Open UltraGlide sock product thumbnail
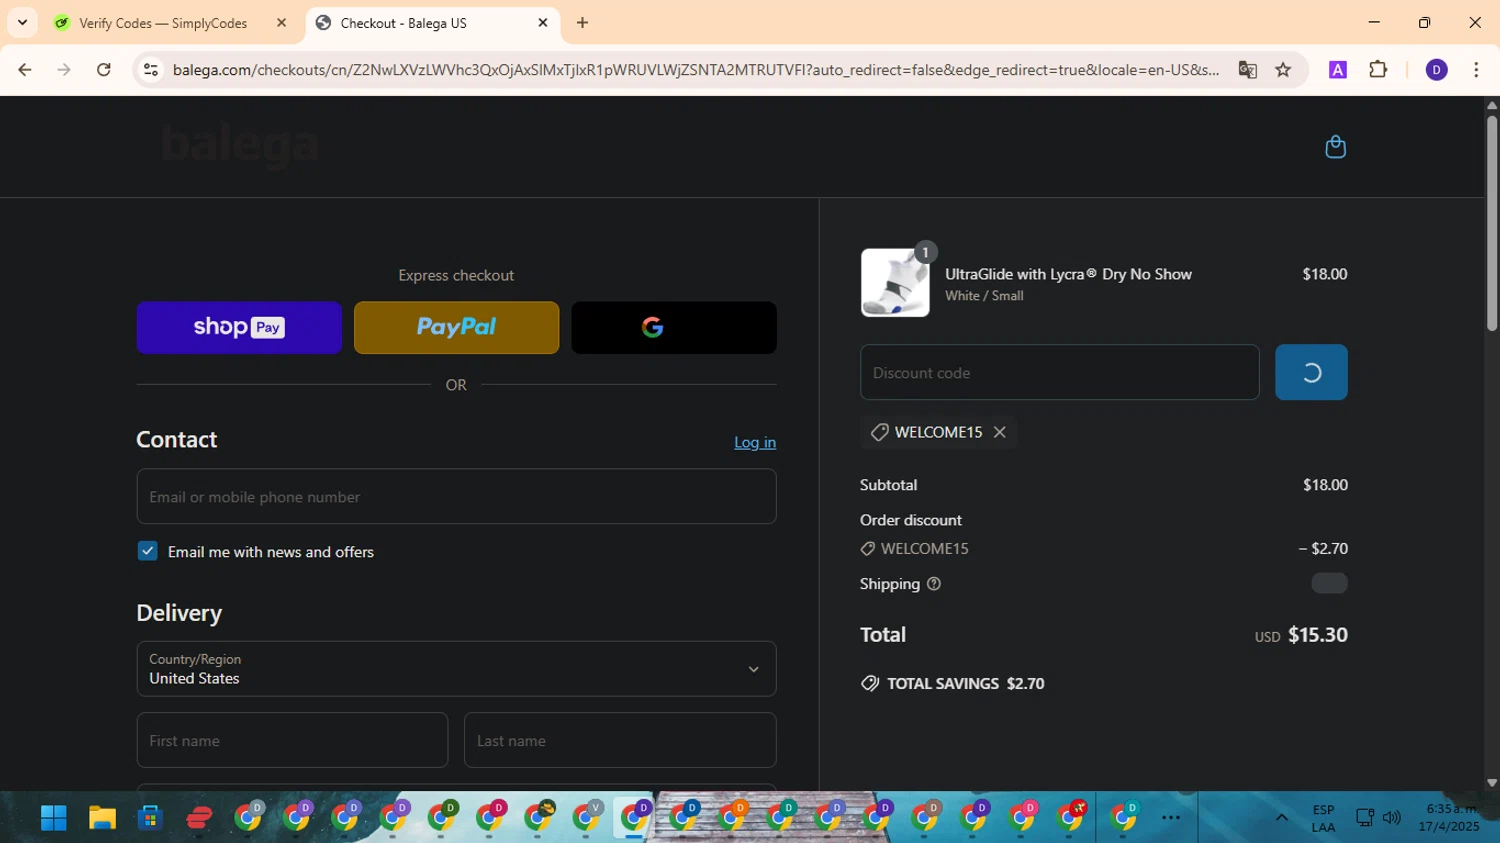Viewport: 1500px width, 843px height. pos(895,282)
